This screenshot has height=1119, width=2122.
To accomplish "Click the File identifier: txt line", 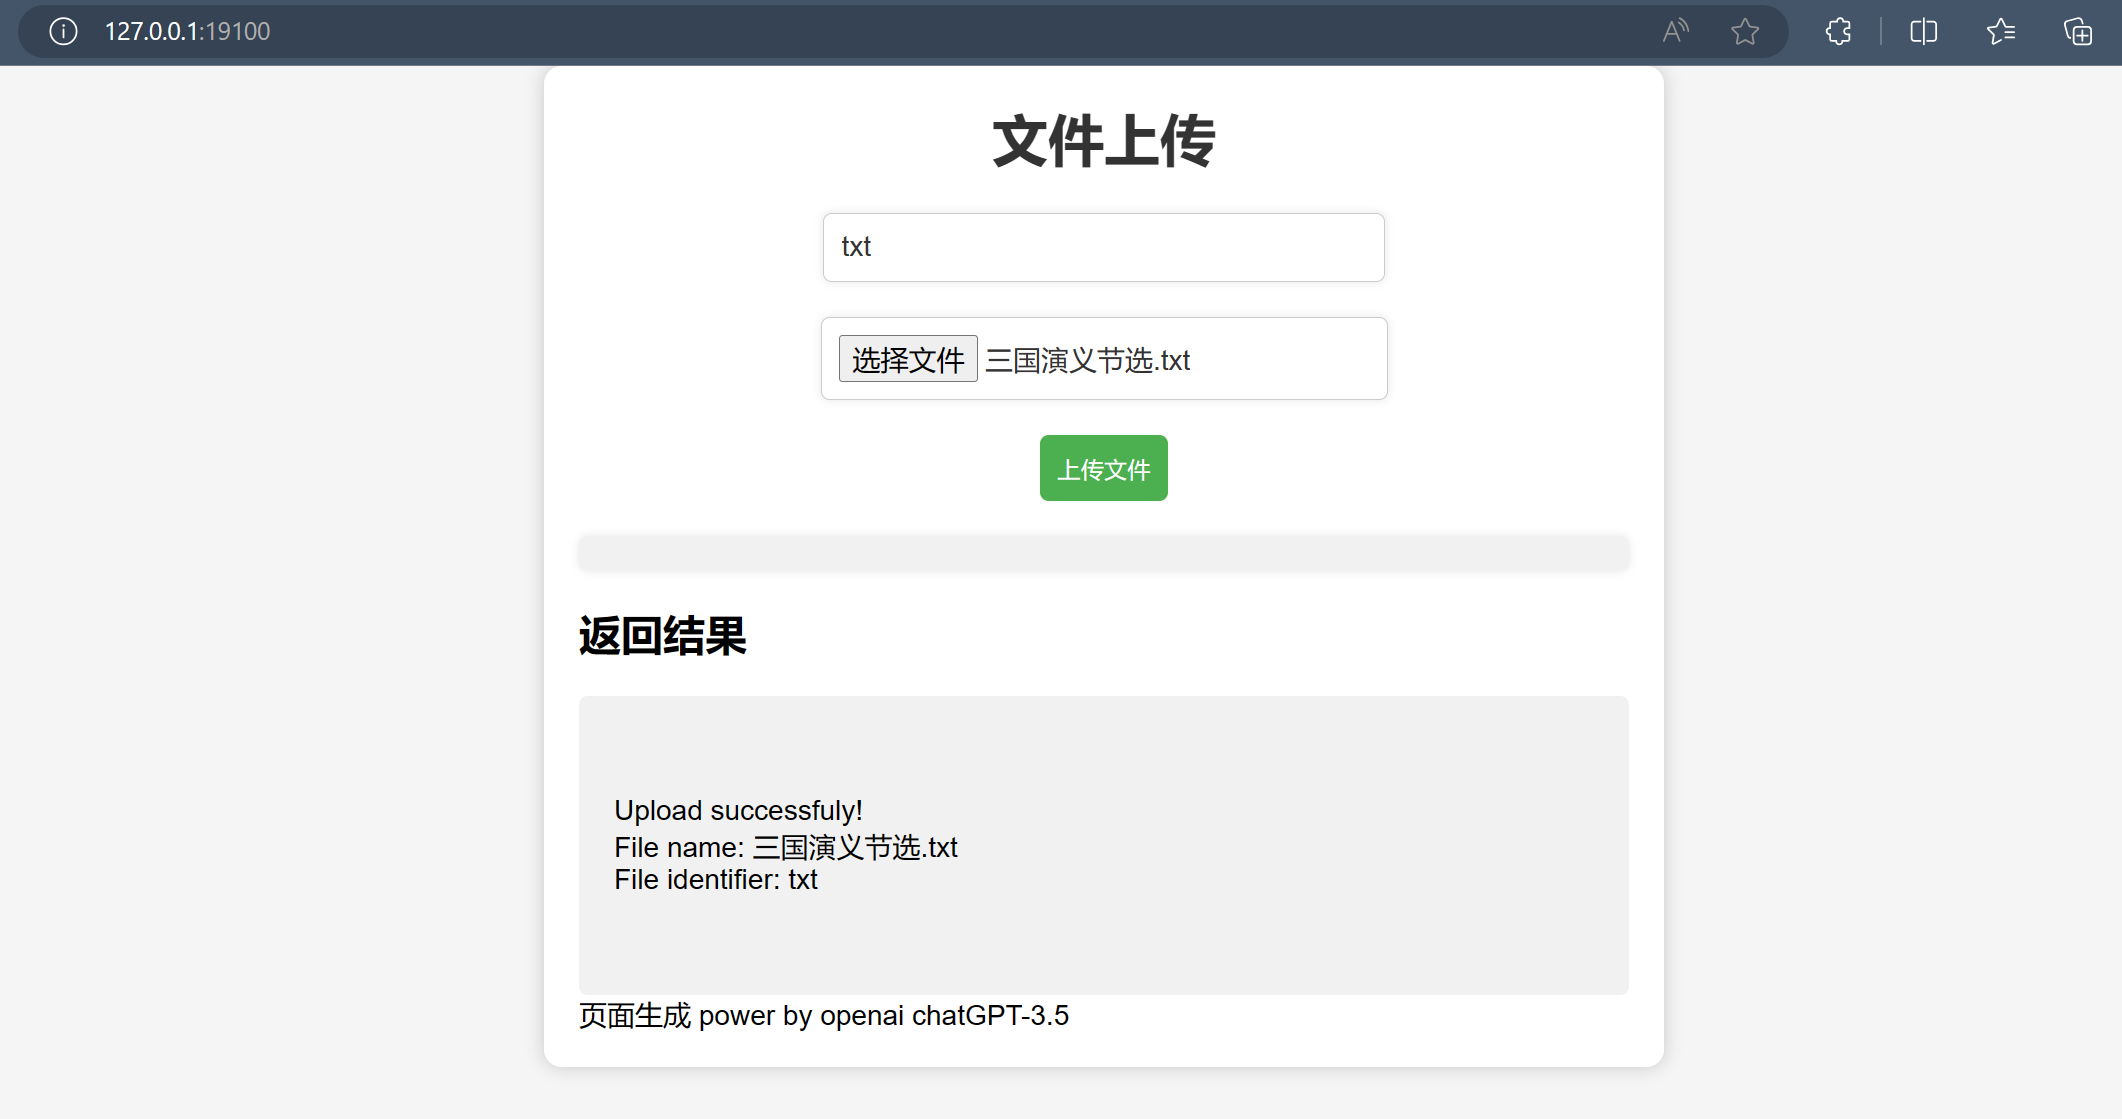I will (715, 880).
